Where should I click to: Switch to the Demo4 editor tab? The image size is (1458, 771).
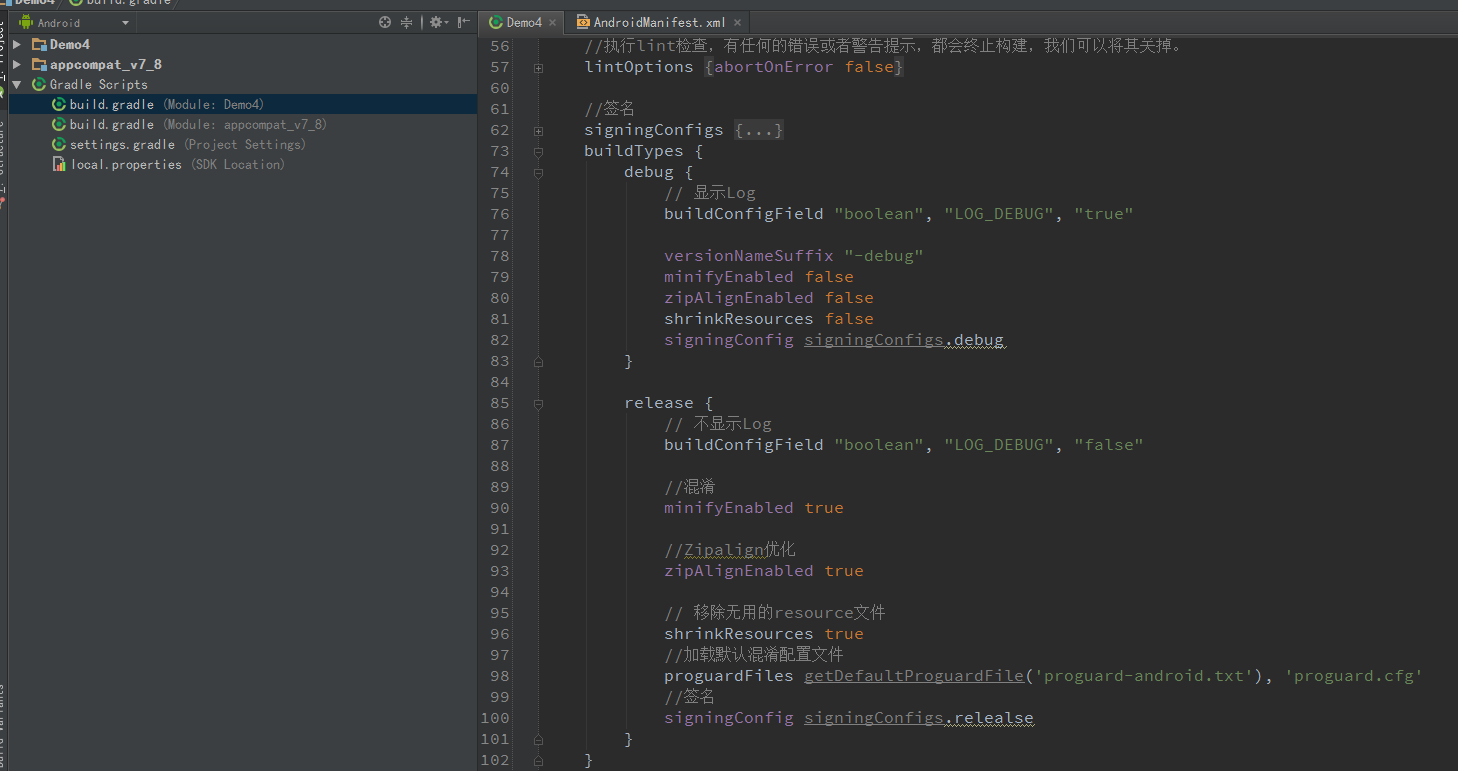click(x=523, y=22)
